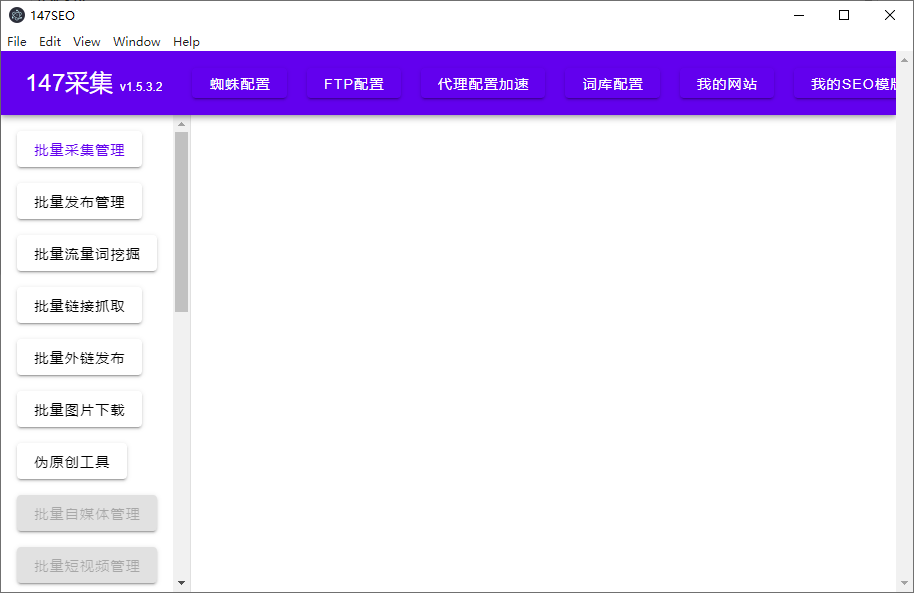This screenshot has width=914, height=593.
Task: Choose 批量链接抓取 in the sidebar
Action: click(79, 306)
